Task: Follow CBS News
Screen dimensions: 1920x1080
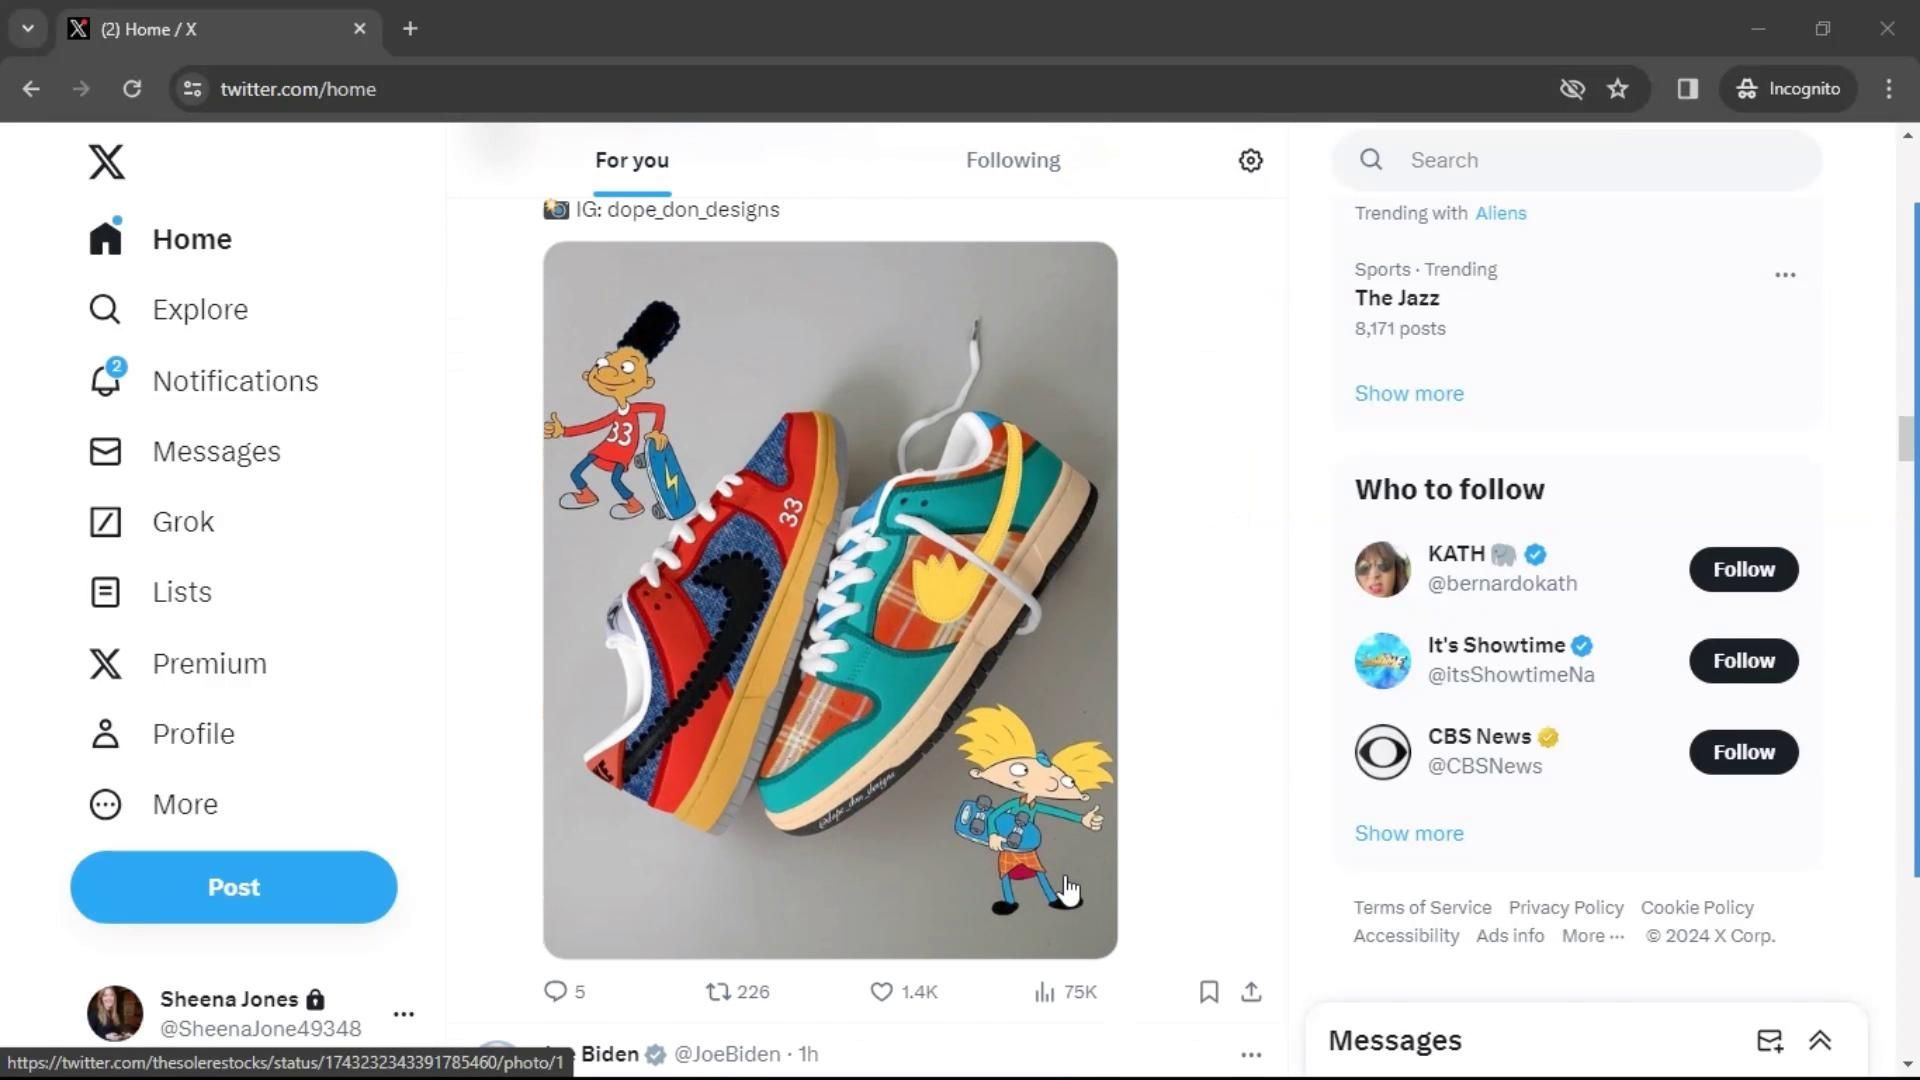Action: [1742, 752]
